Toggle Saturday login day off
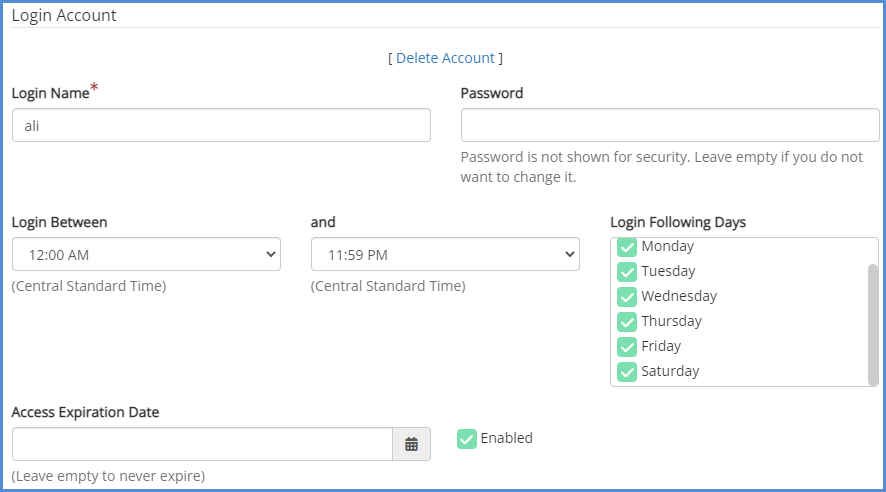This screenshot has width=886, height=492. 627,372
